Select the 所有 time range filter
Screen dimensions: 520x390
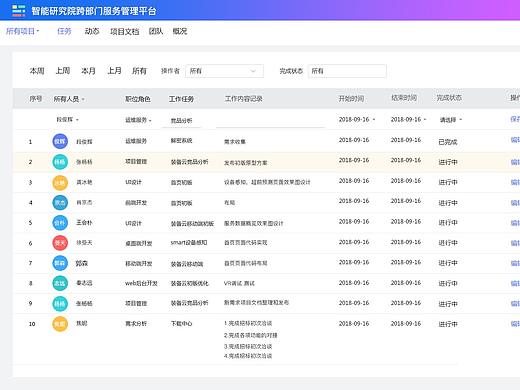coord(139,71)
